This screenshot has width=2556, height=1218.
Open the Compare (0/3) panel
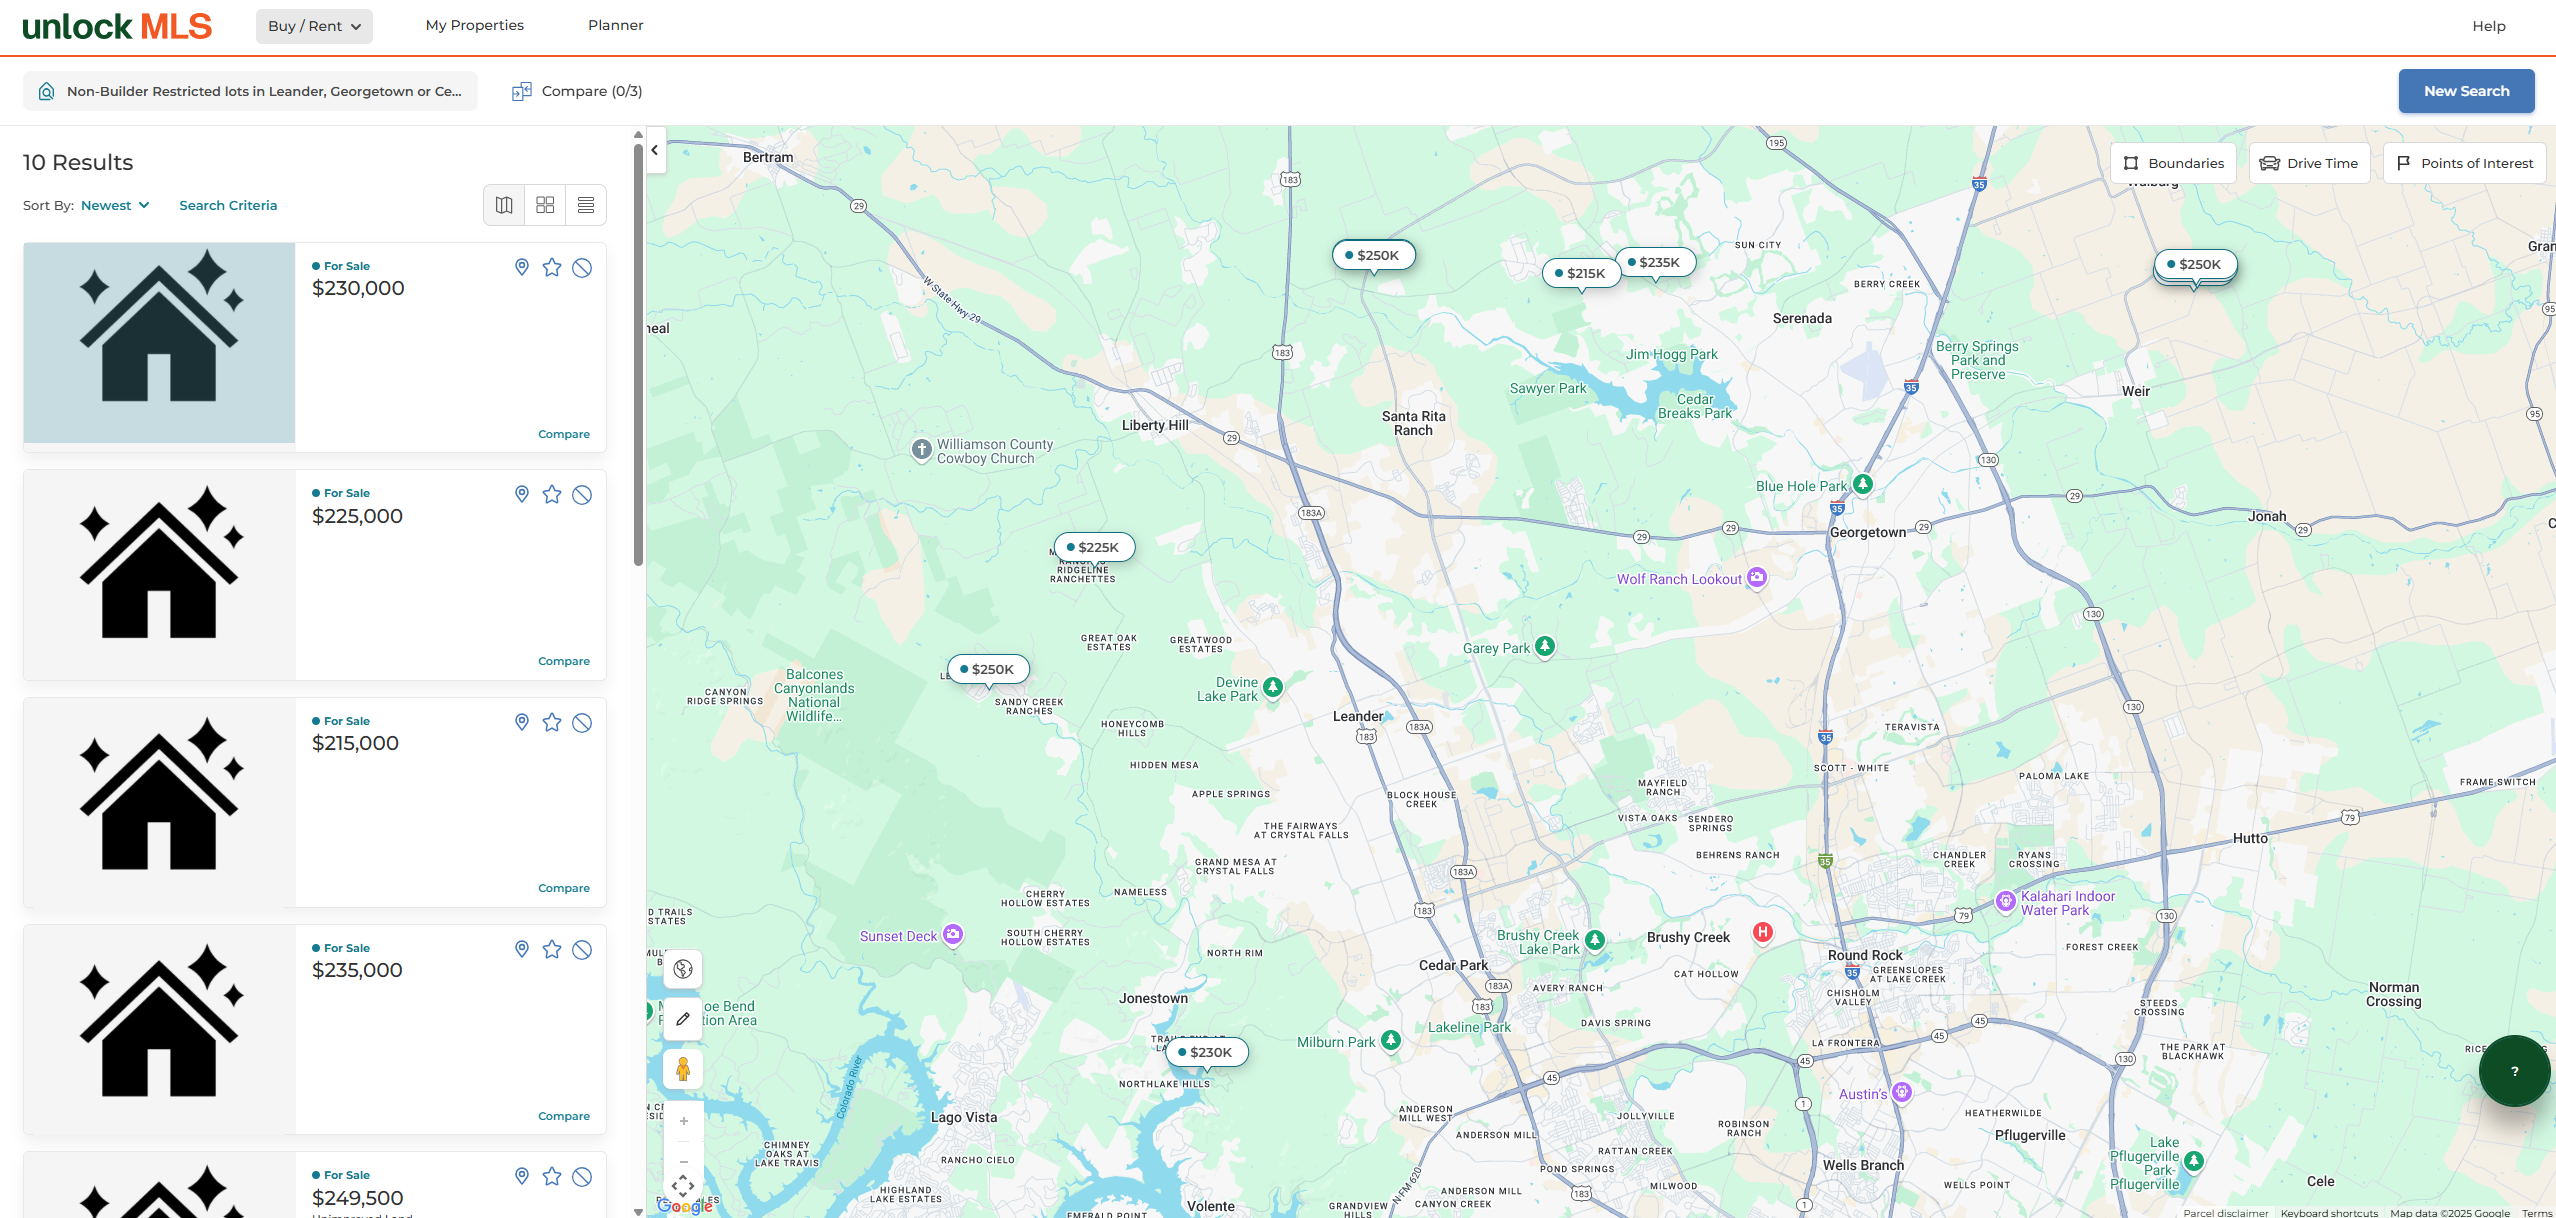coord(577,91)
